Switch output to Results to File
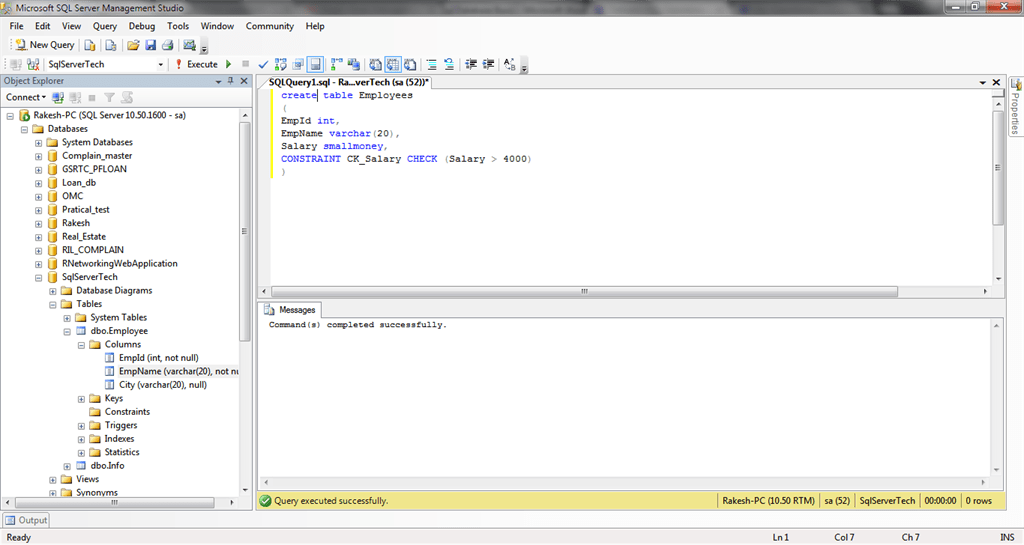This screenshot has width=1024, height=545. pos(410,64)
